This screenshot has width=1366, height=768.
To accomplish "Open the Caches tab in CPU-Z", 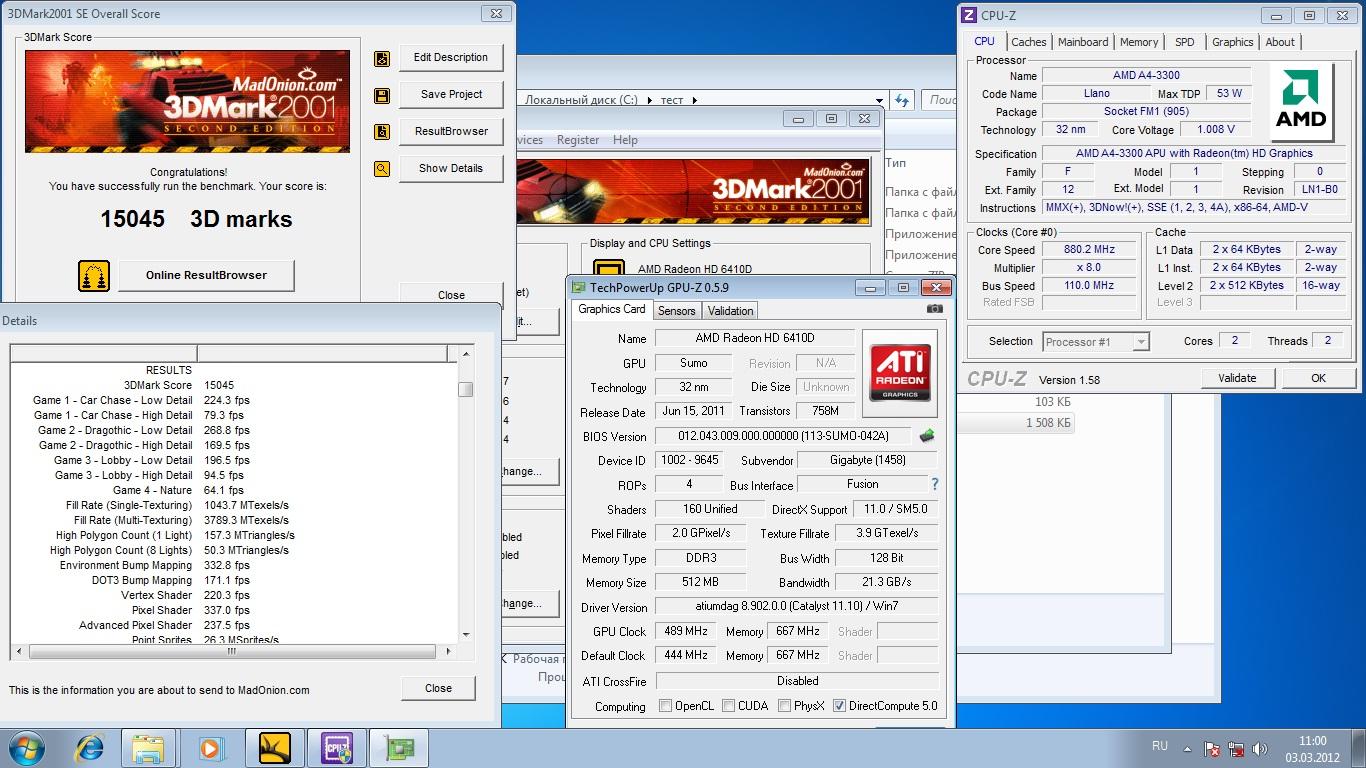I will 1028,42.
